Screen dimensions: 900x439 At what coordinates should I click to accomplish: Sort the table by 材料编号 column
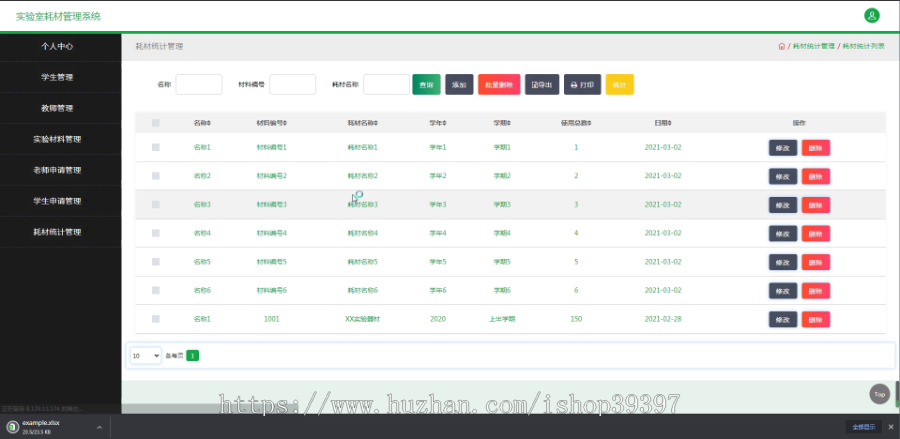click(x=271, y=123)
